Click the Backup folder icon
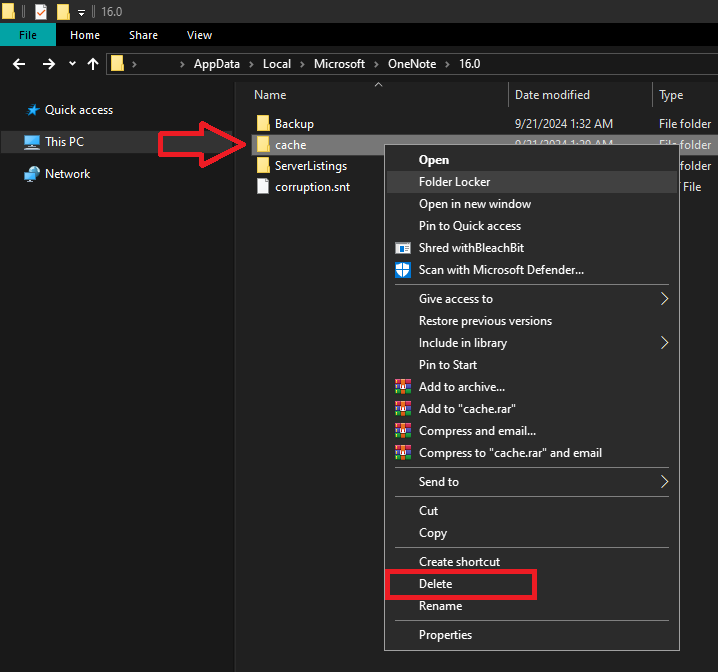 (263, 124)
